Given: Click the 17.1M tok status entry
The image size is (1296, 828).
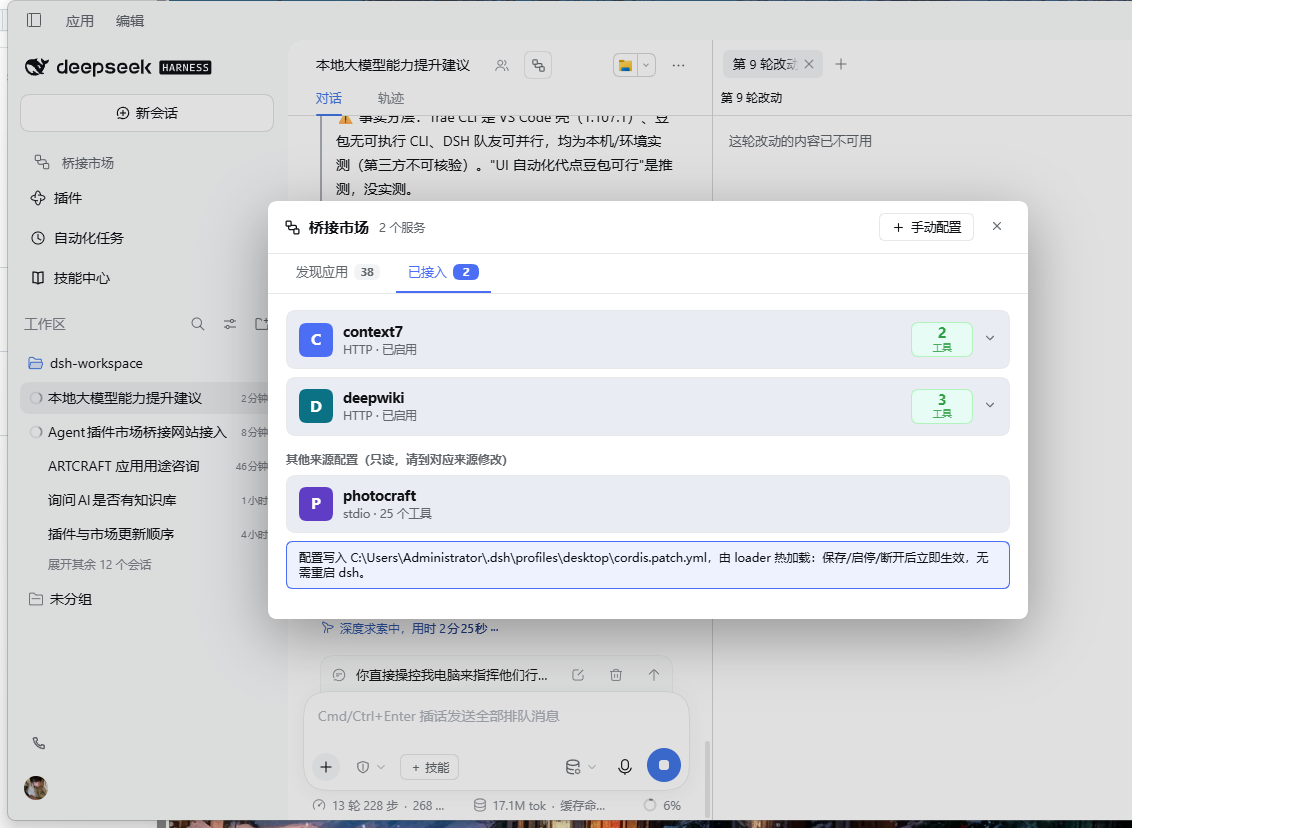Looking at the screenshot, I should click(539, 805).
